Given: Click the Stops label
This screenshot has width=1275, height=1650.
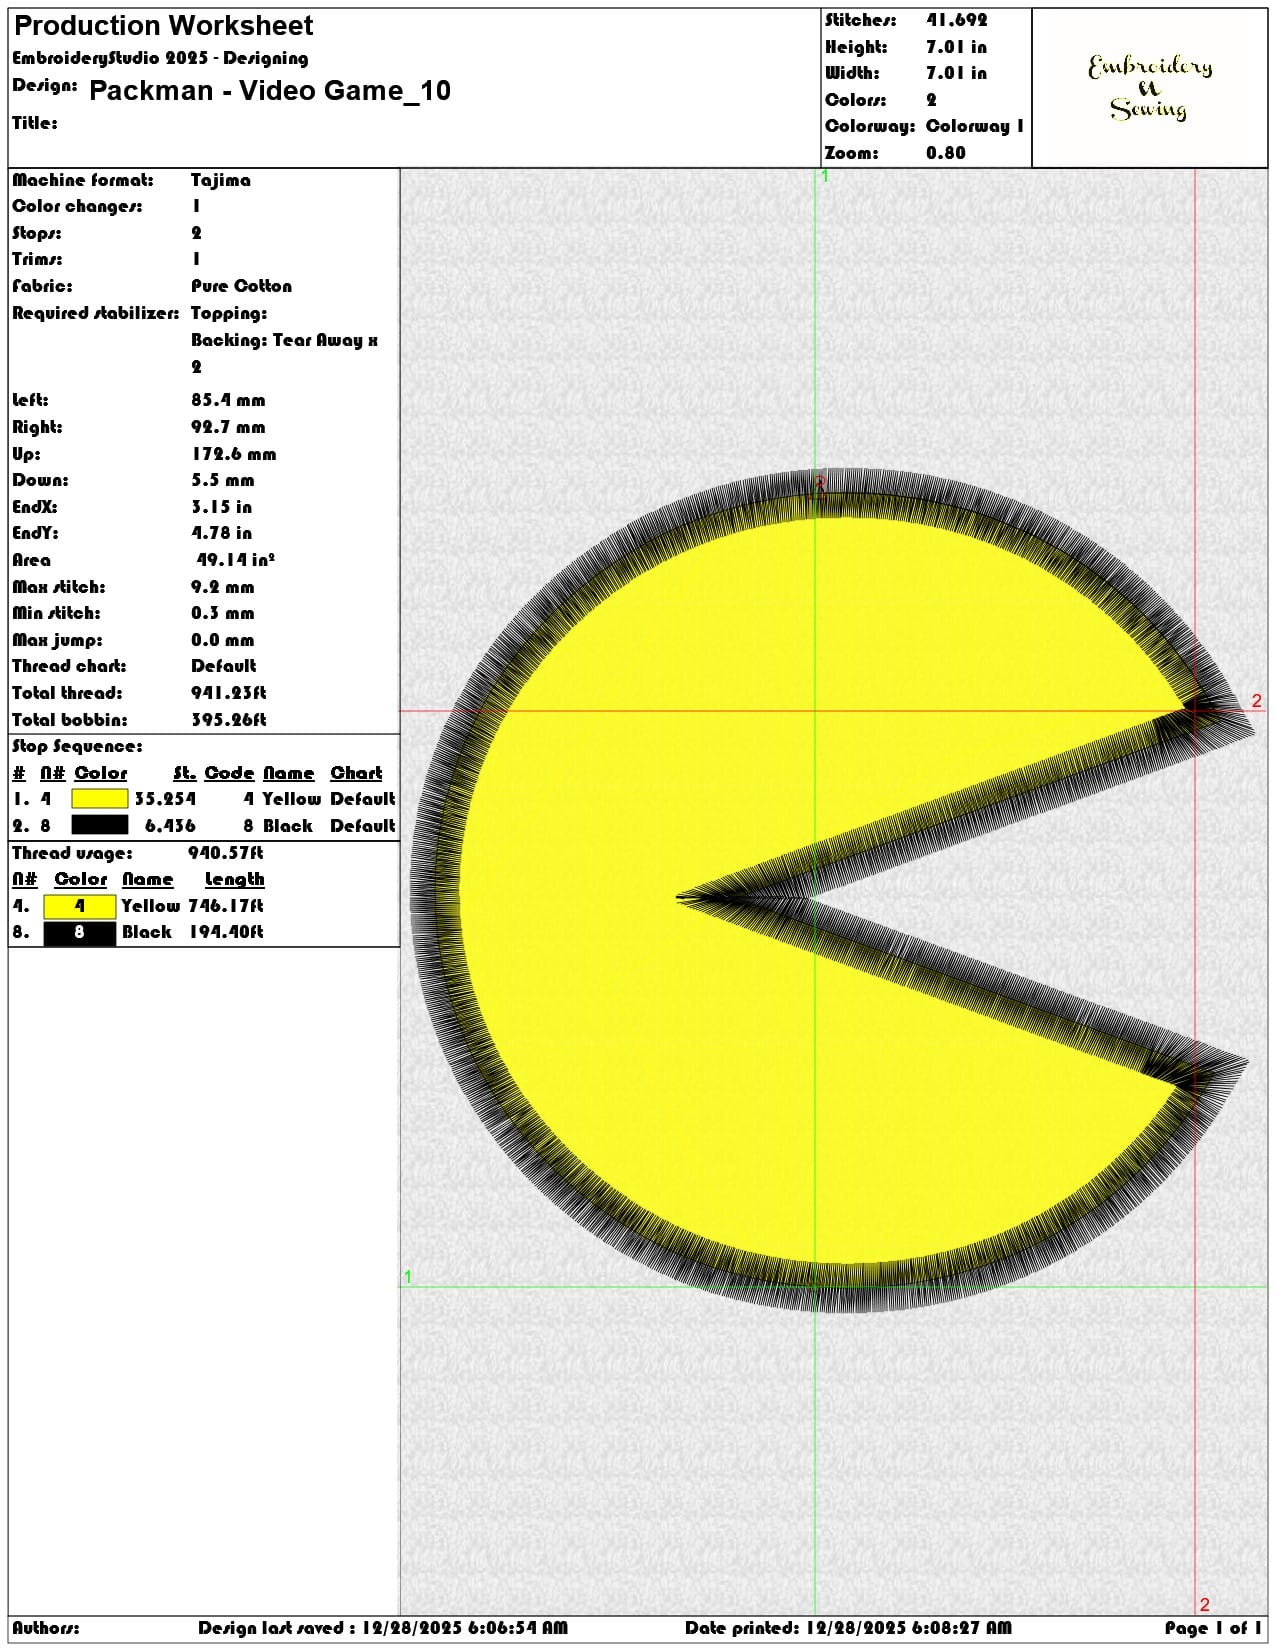Looking at the screenshot, I should pyautogui.click(x=37, y=233).
